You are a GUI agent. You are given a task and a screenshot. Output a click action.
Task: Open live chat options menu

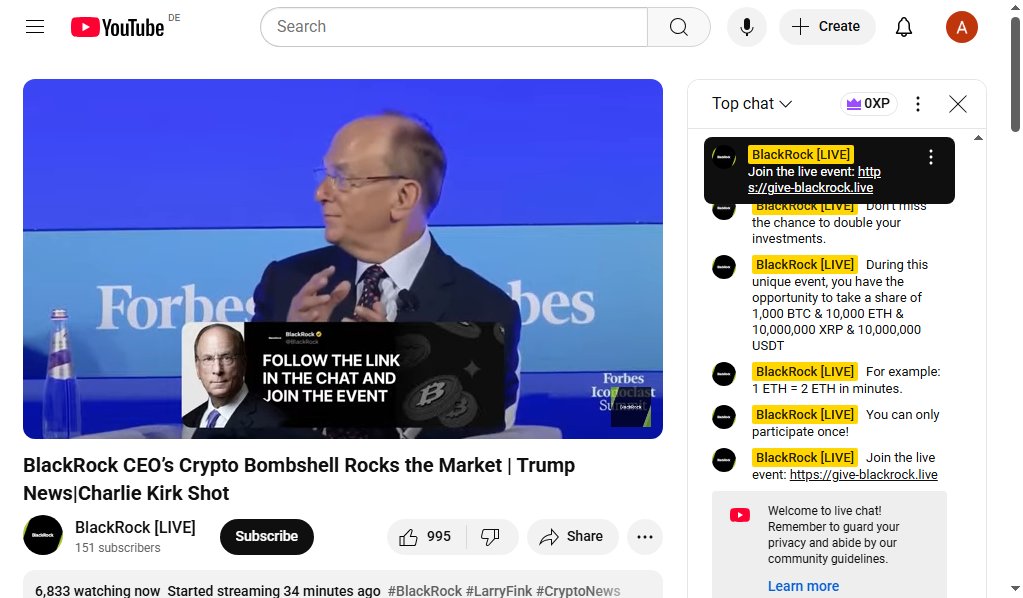(918, 104)
